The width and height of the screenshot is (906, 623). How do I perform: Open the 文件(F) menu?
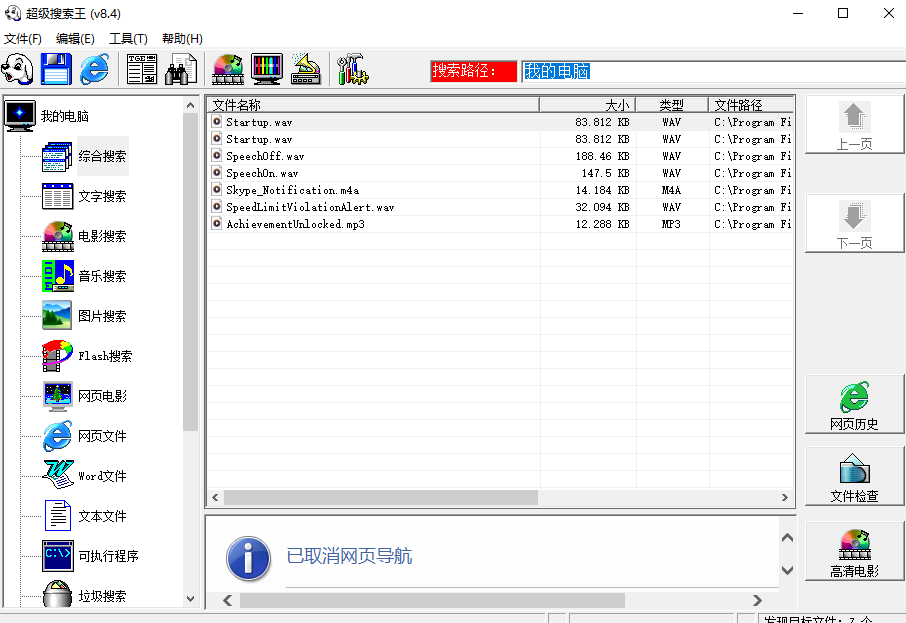point(23,39)
